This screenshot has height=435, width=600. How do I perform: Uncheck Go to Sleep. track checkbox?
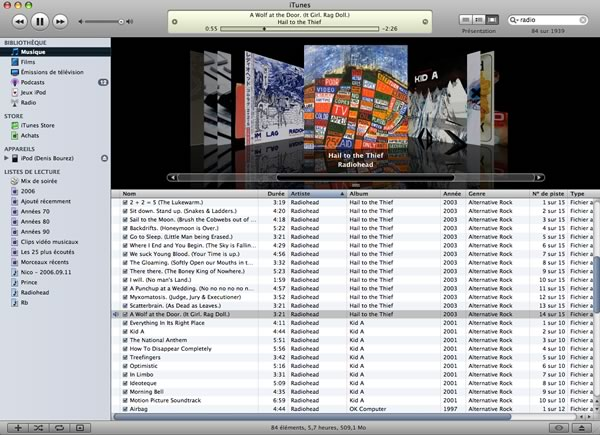tap(125, 237)
